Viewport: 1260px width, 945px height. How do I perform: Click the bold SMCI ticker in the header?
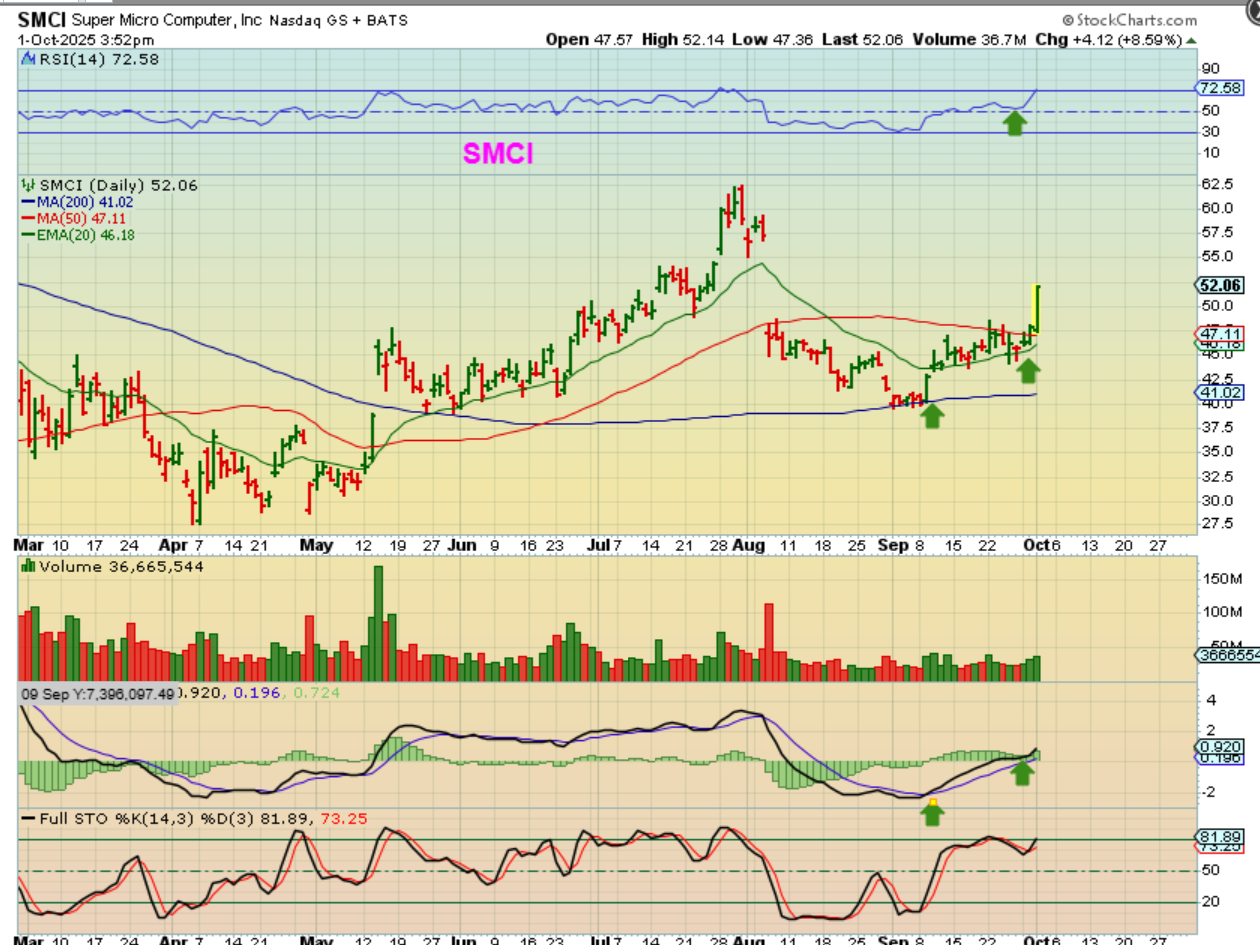tap(41, 19)
